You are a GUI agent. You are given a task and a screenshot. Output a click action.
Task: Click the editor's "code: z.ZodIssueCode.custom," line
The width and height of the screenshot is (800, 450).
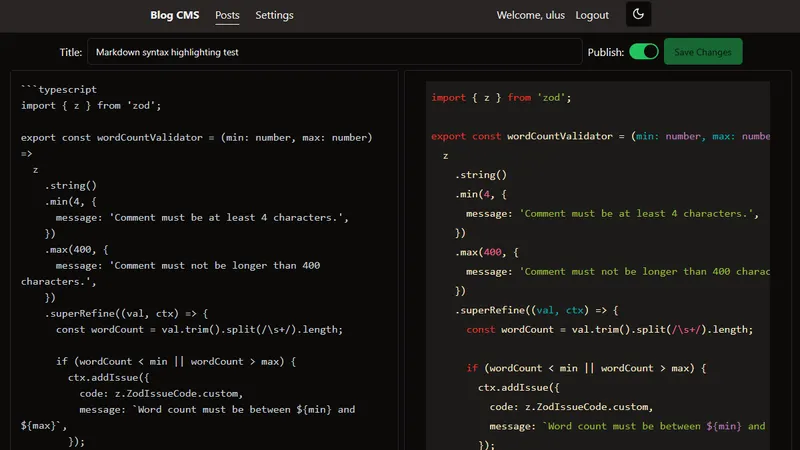coord(161,393)
